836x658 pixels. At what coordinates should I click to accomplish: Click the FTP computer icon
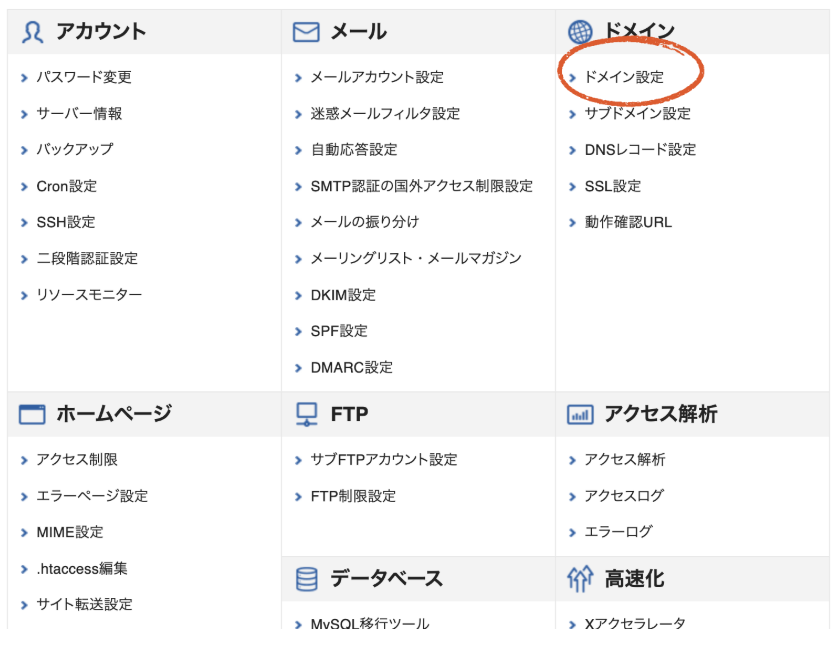306,414
